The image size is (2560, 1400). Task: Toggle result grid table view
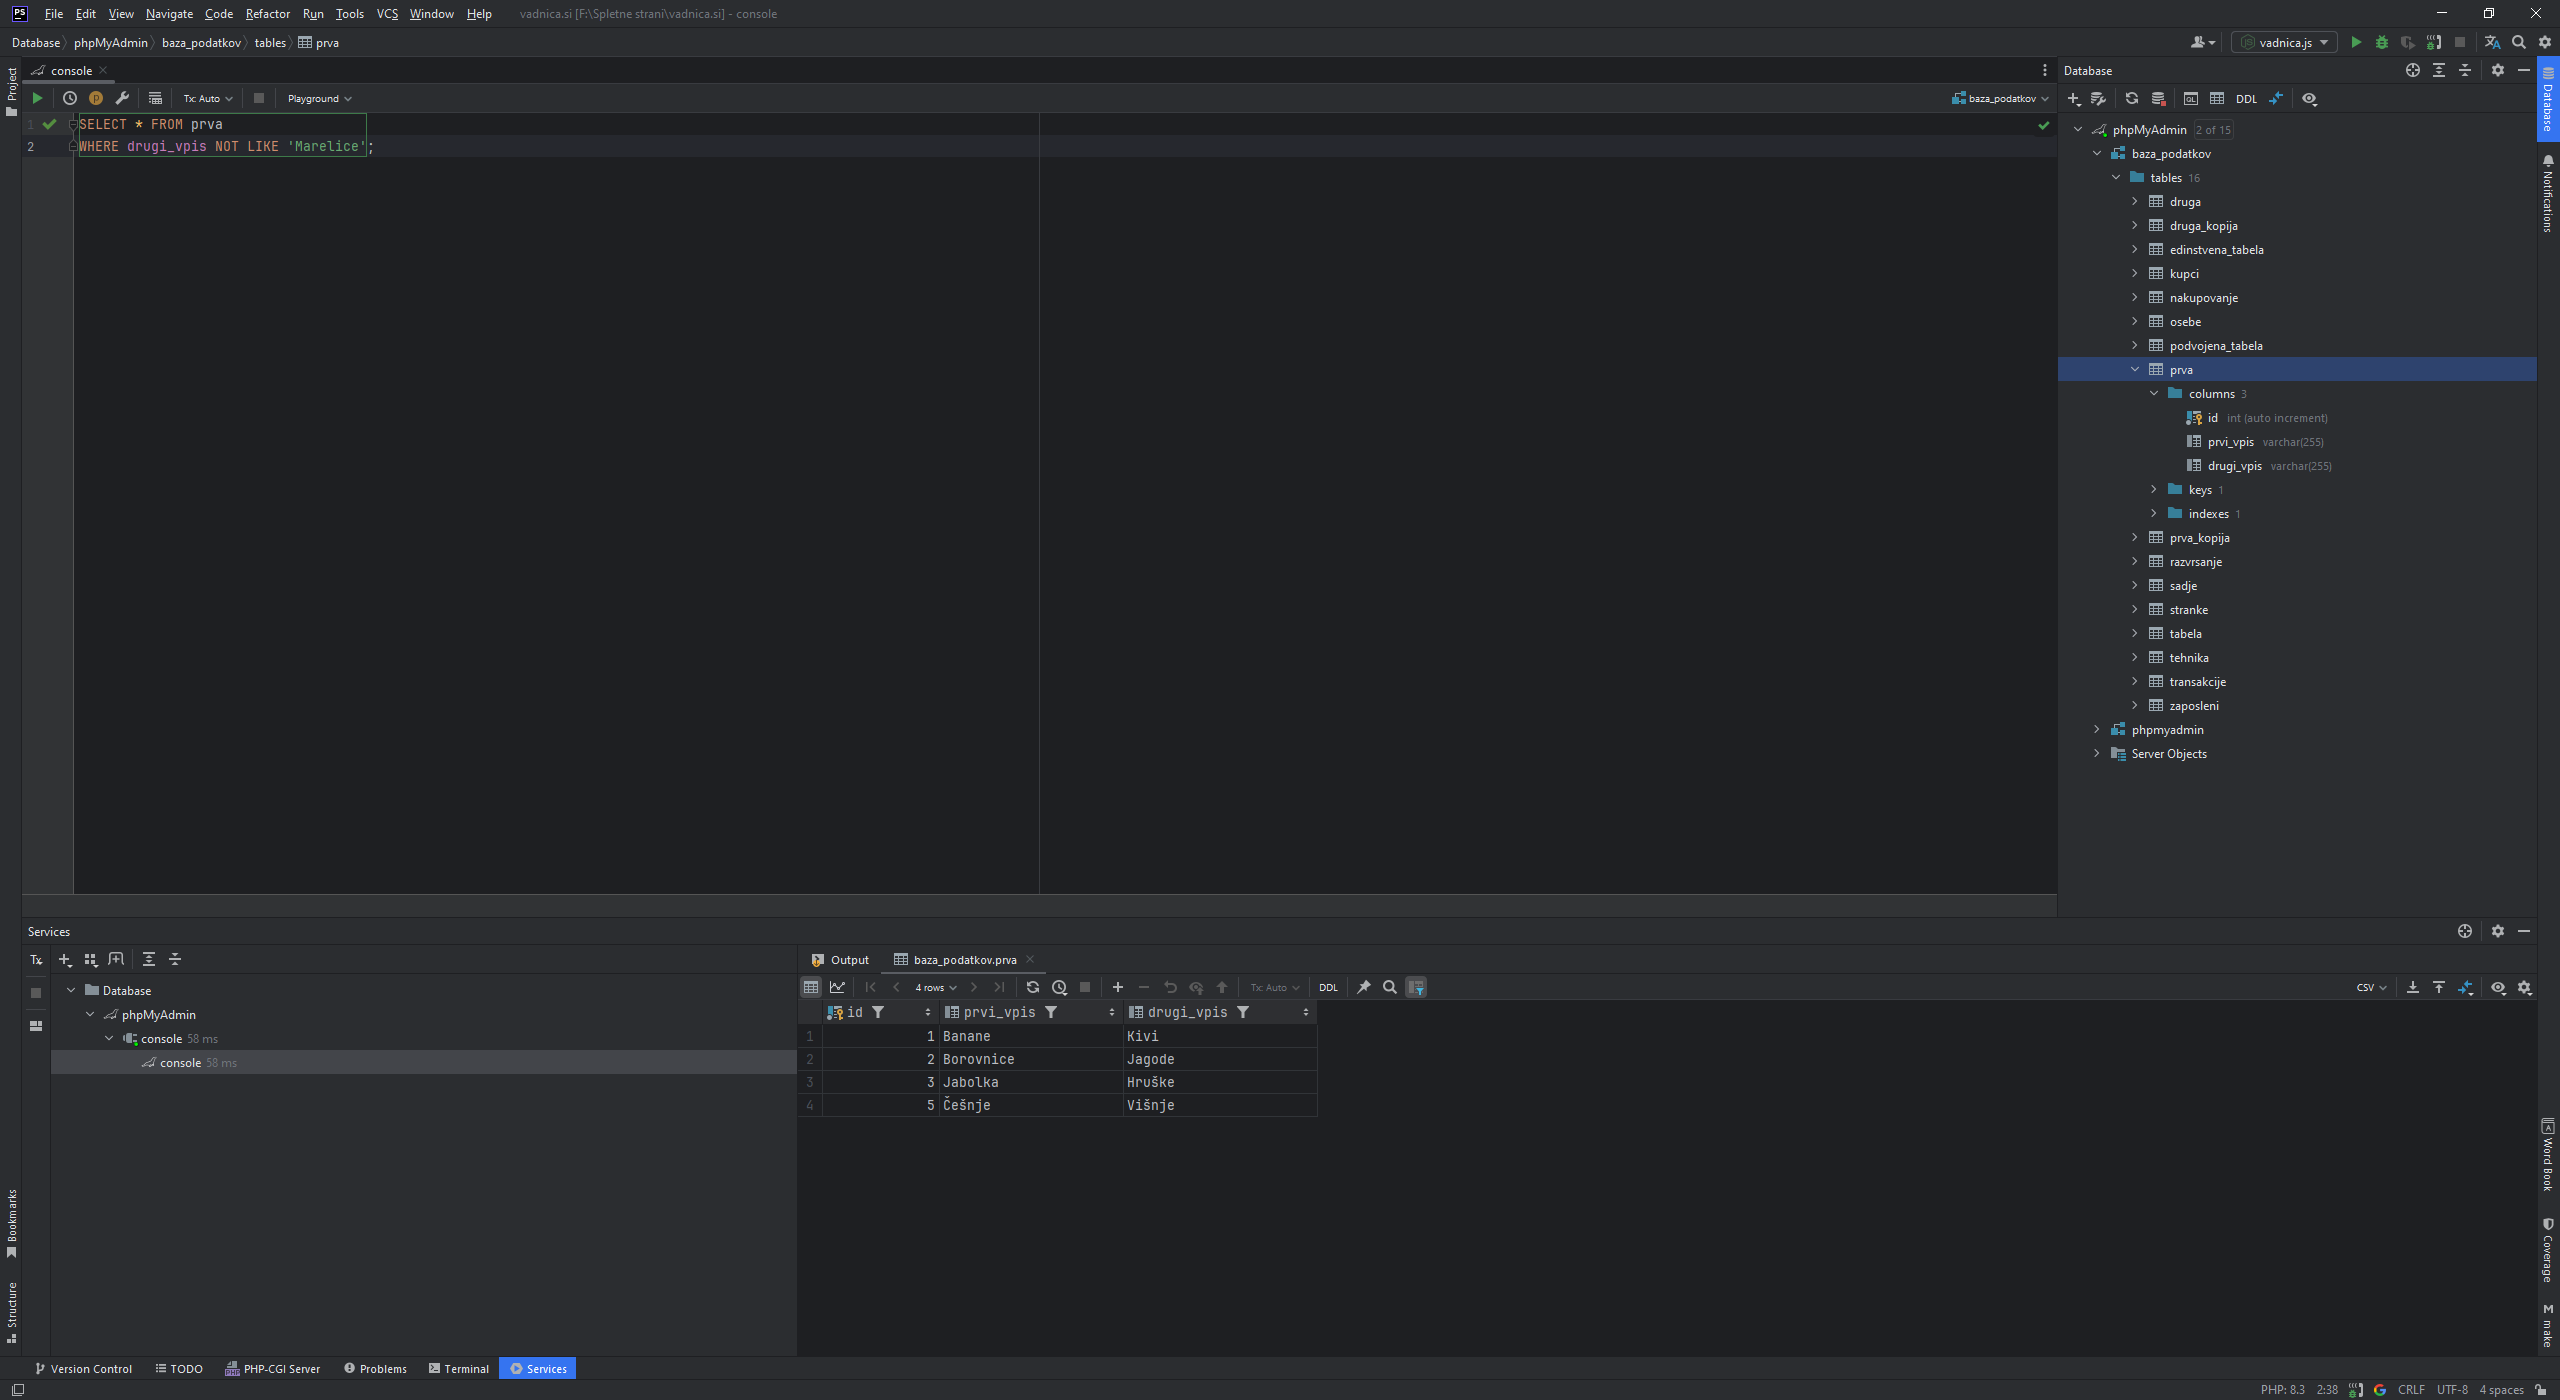(811, 987)
